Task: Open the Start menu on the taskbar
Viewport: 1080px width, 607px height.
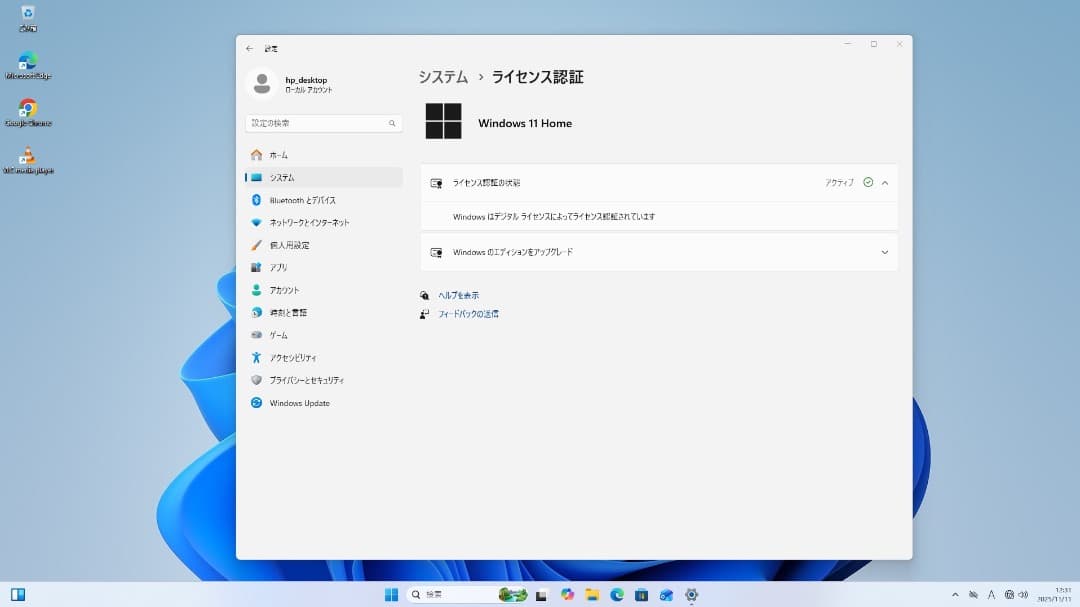Action: click(x=391, y=595)
